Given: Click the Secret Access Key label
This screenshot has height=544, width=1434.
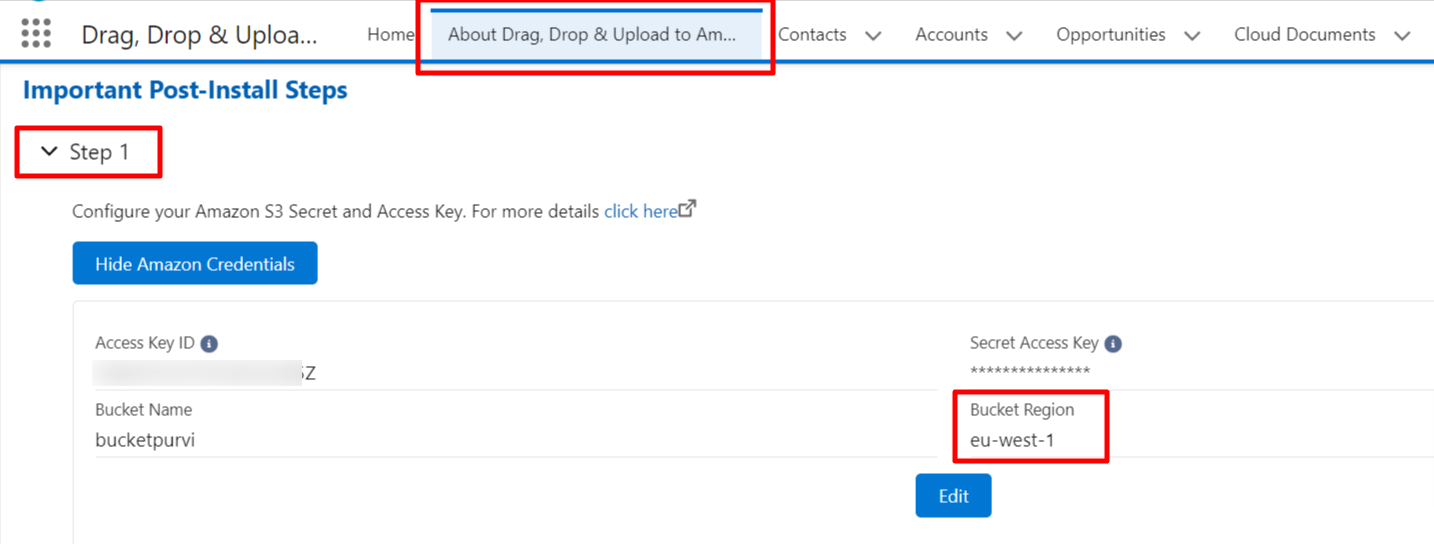Looking at the screenshot, I should [1034, 343].
